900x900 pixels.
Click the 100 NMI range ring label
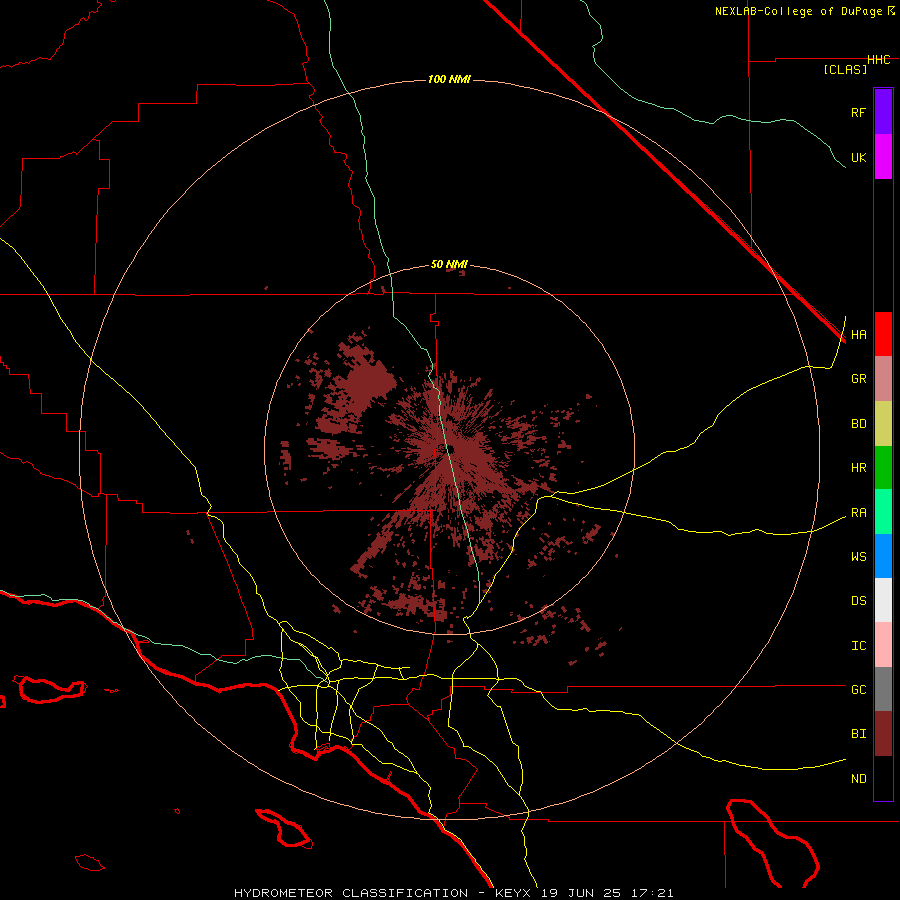pyautogui.click(x=449, y=79)
